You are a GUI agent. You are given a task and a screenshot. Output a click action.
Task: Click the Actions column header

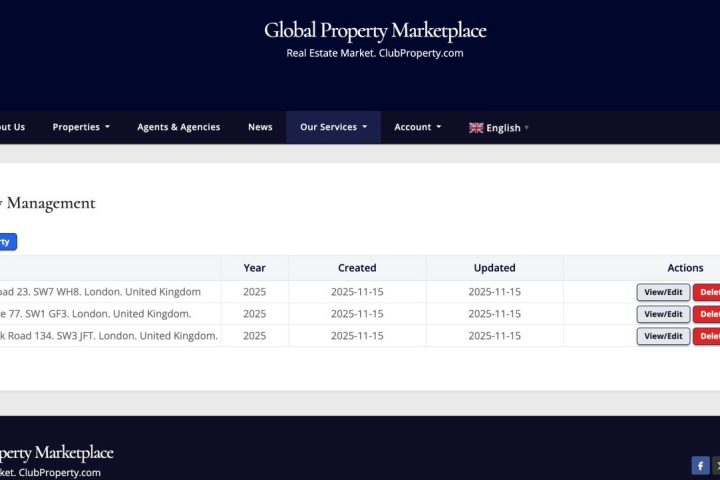pos(685,268)
